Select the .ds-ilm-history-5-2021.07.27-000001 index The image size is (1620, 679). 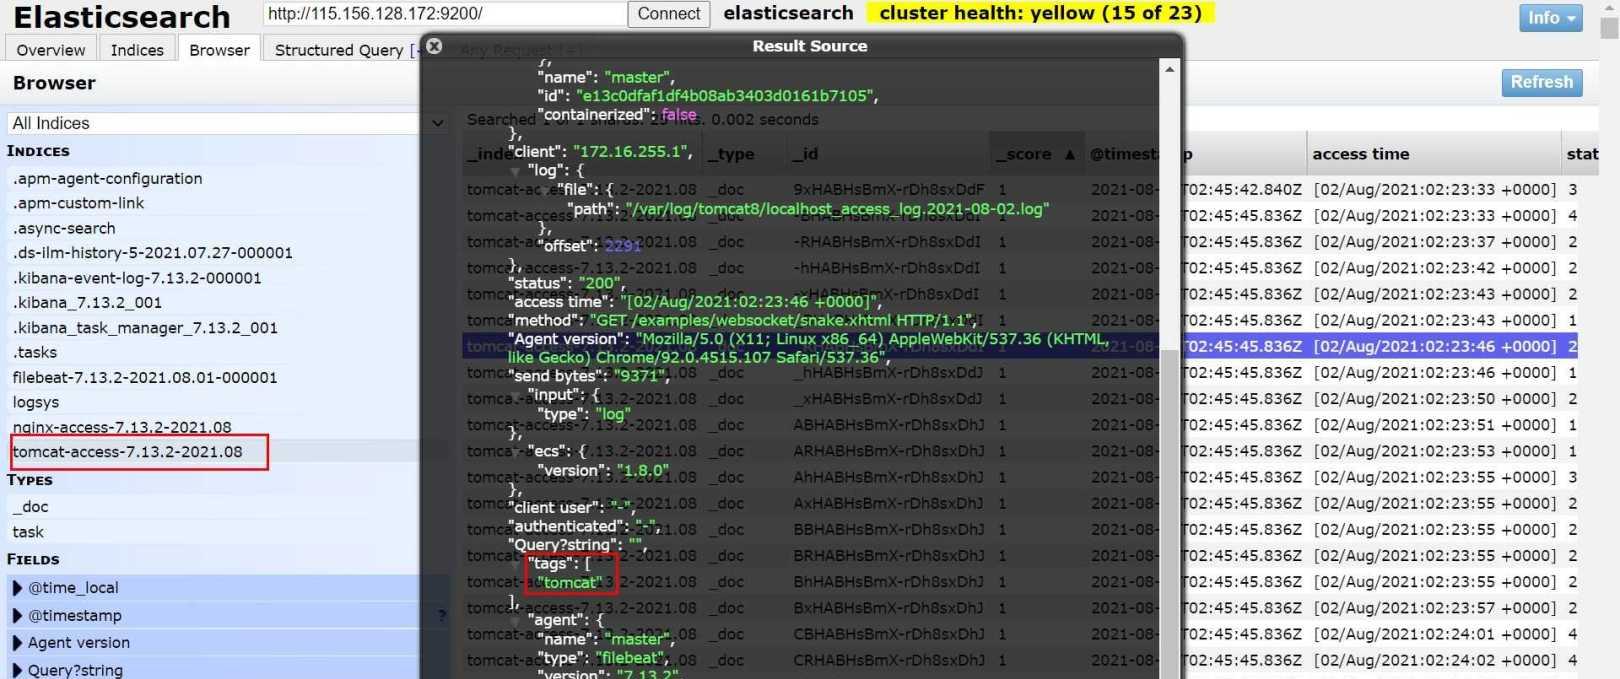(152, 253)
